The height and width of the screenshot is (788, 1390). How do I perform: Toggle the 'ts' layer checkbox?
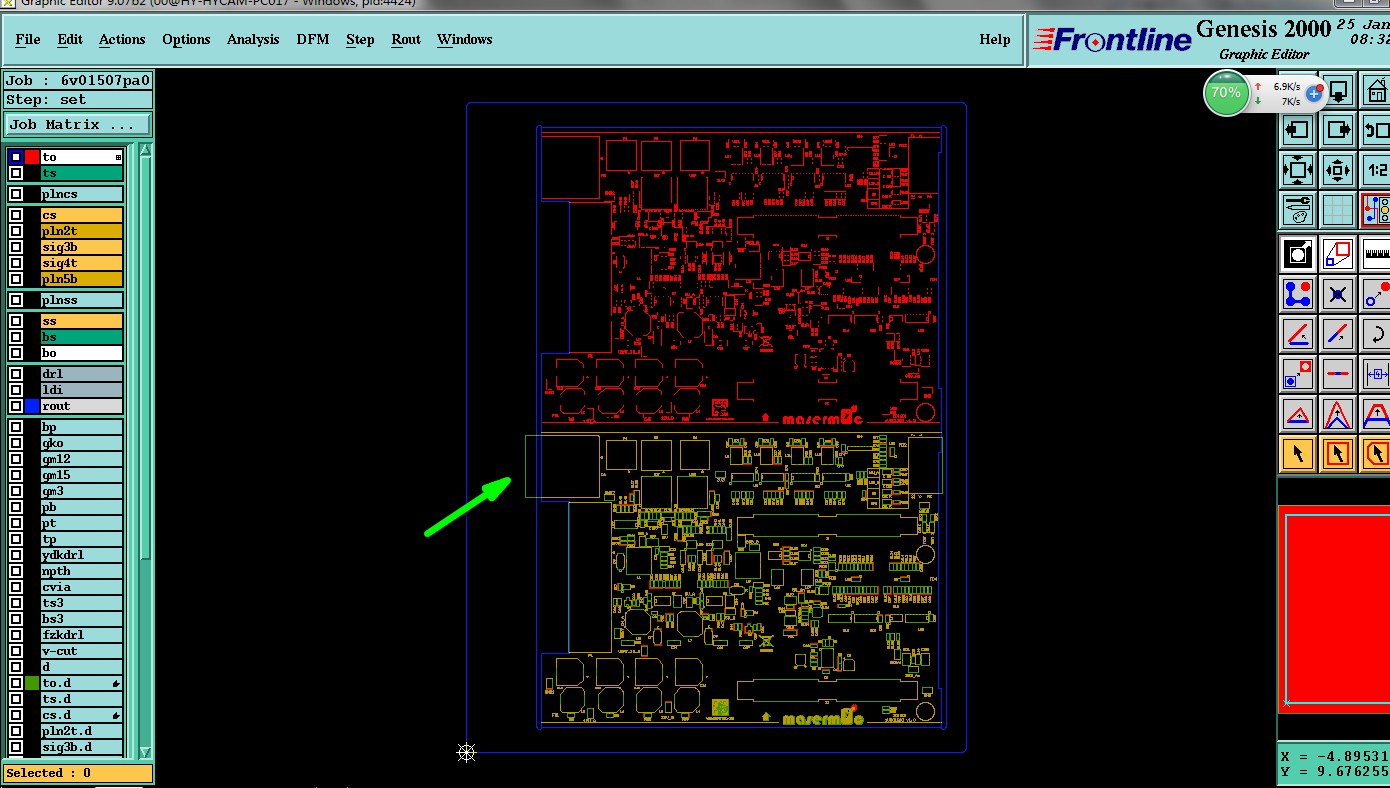(16, 173)
